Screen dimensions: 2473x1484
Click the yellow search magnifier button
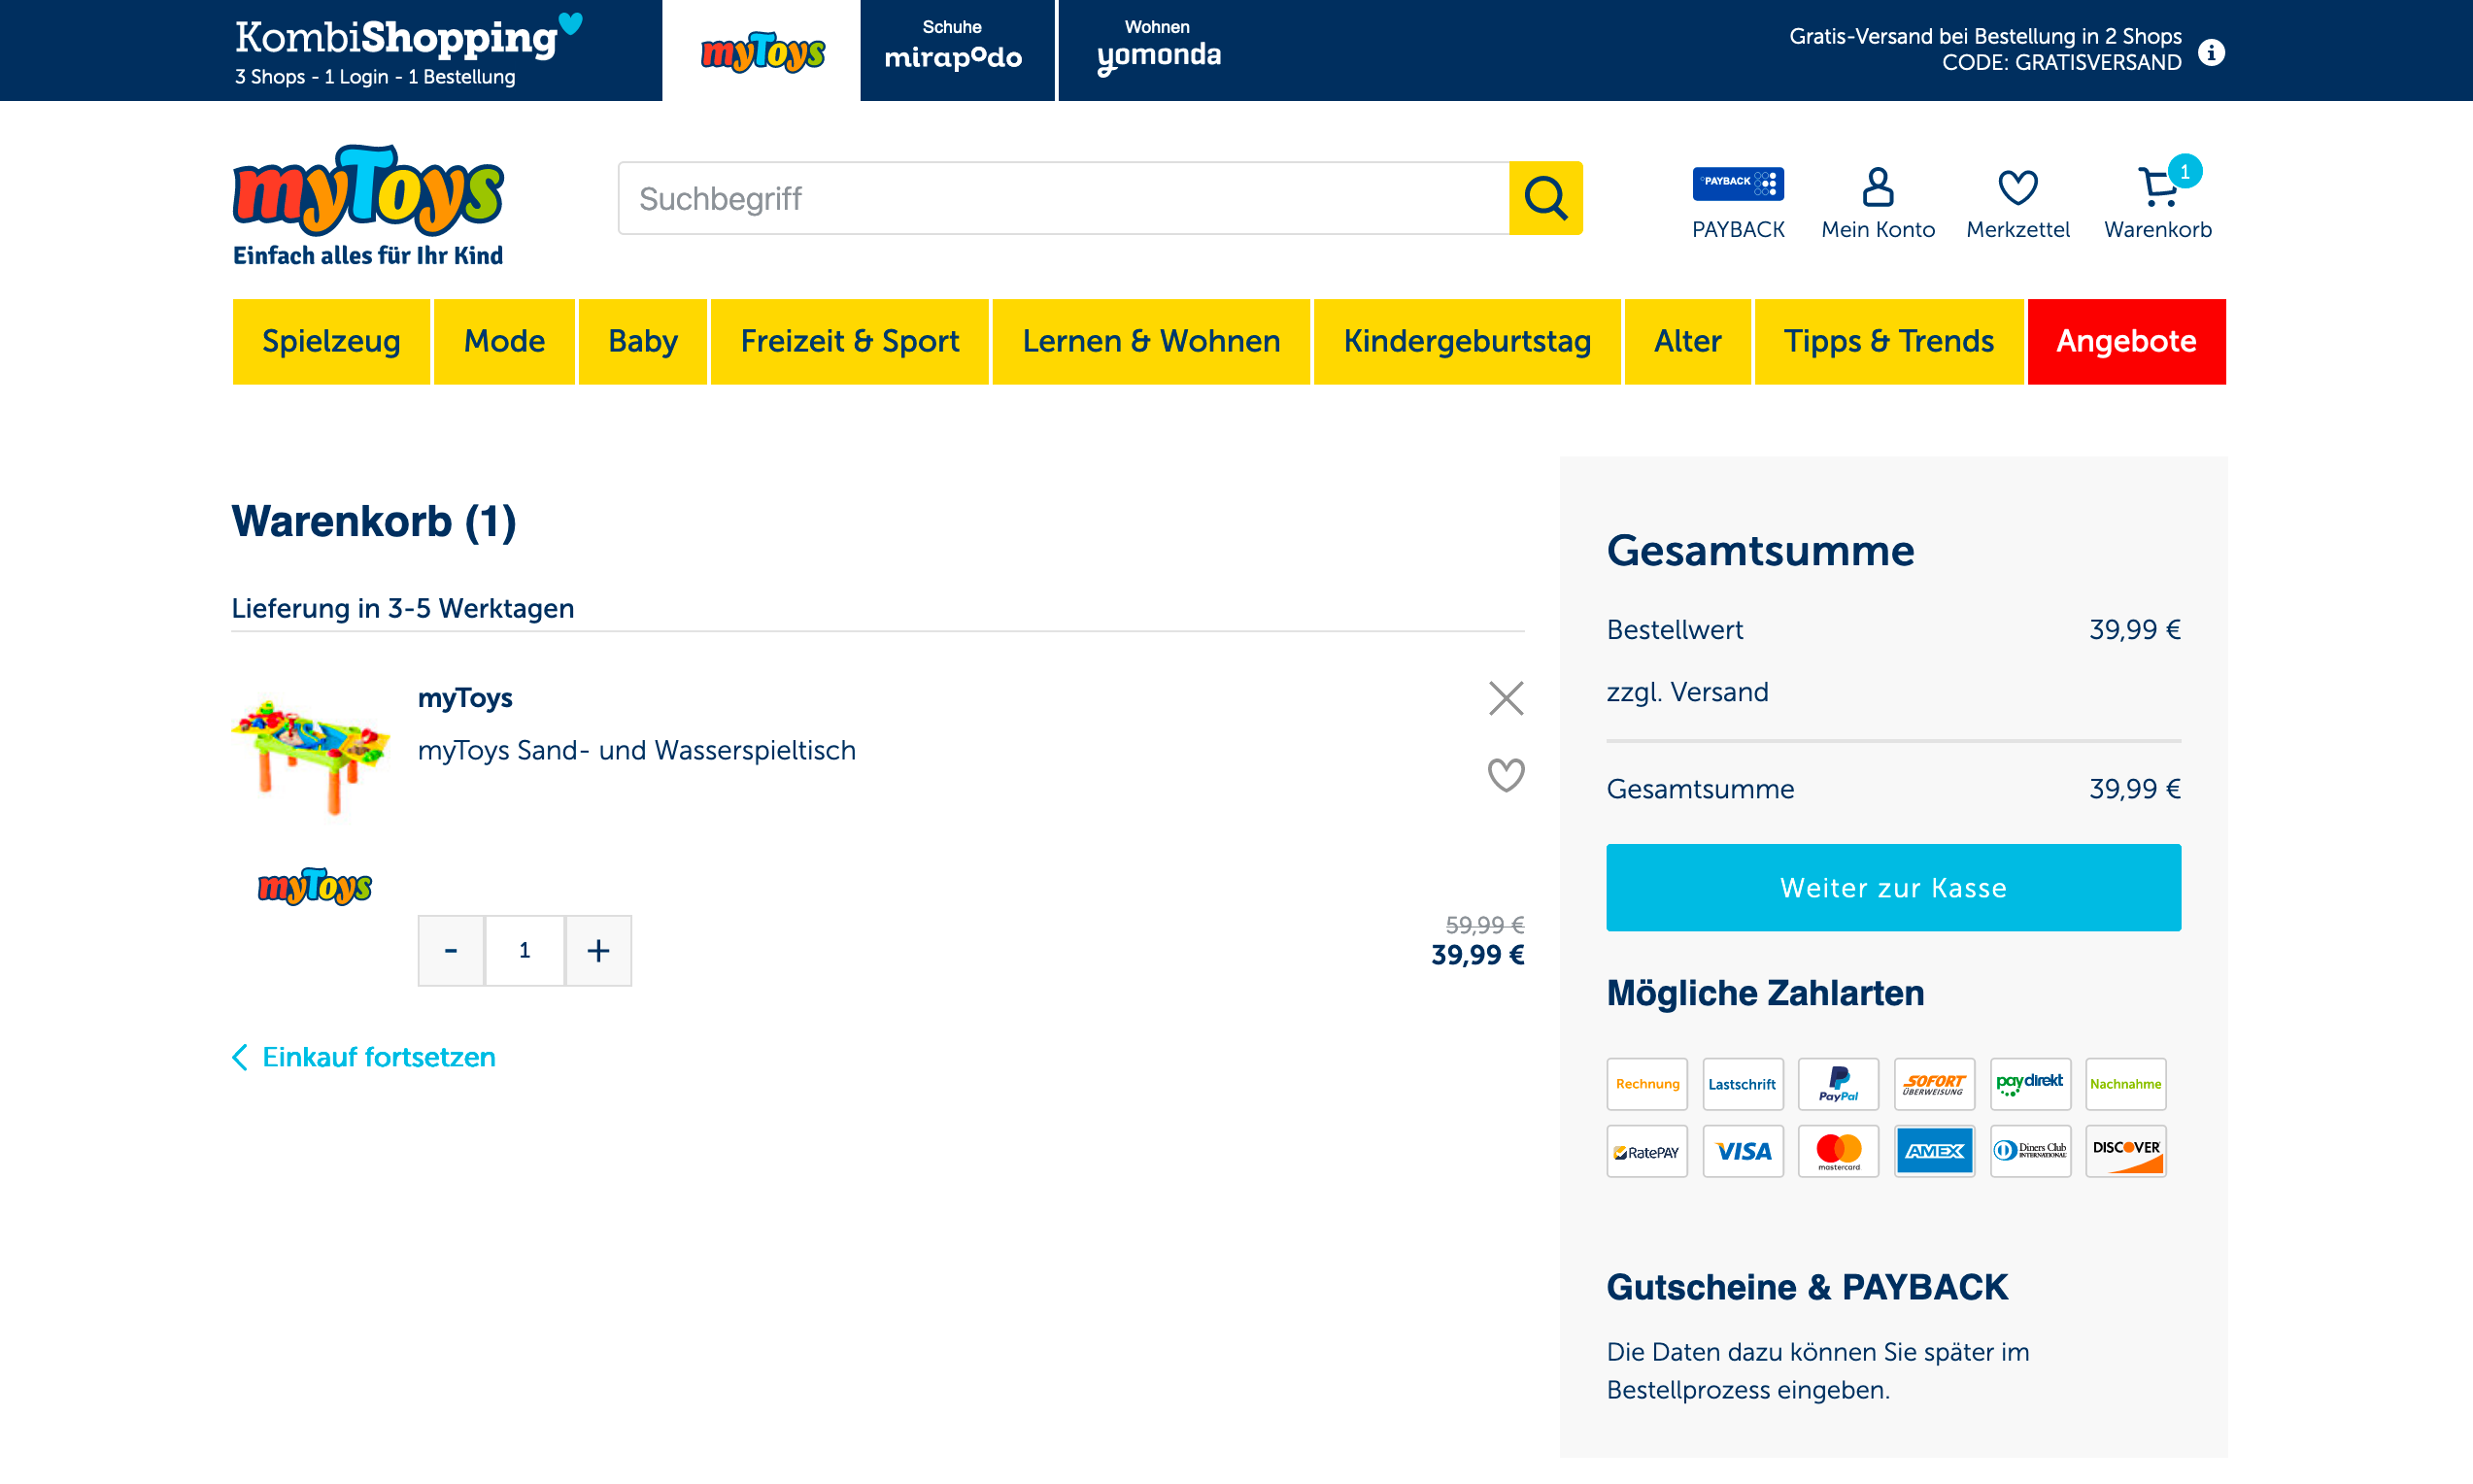point(1545,198)
